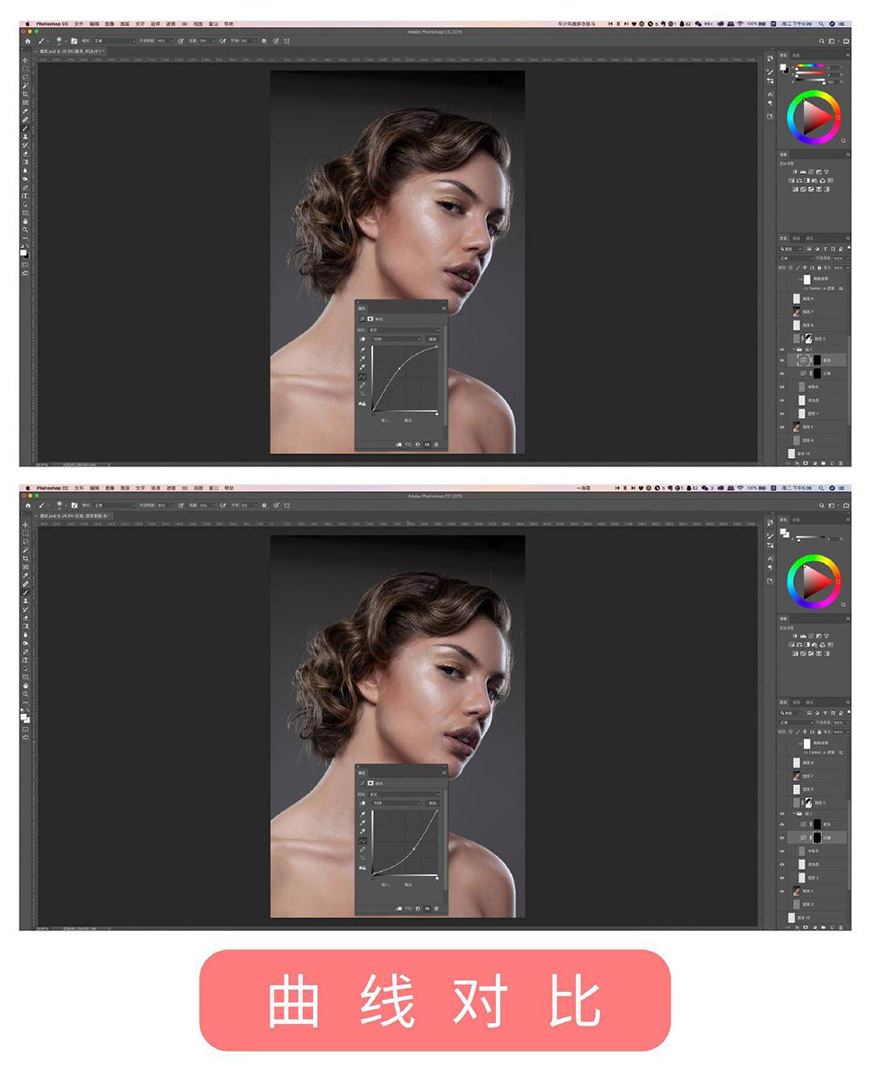The image size is (870, 1070).
Task: Click the Home icon in the upper window's options bar
Action: pos(27,41)
